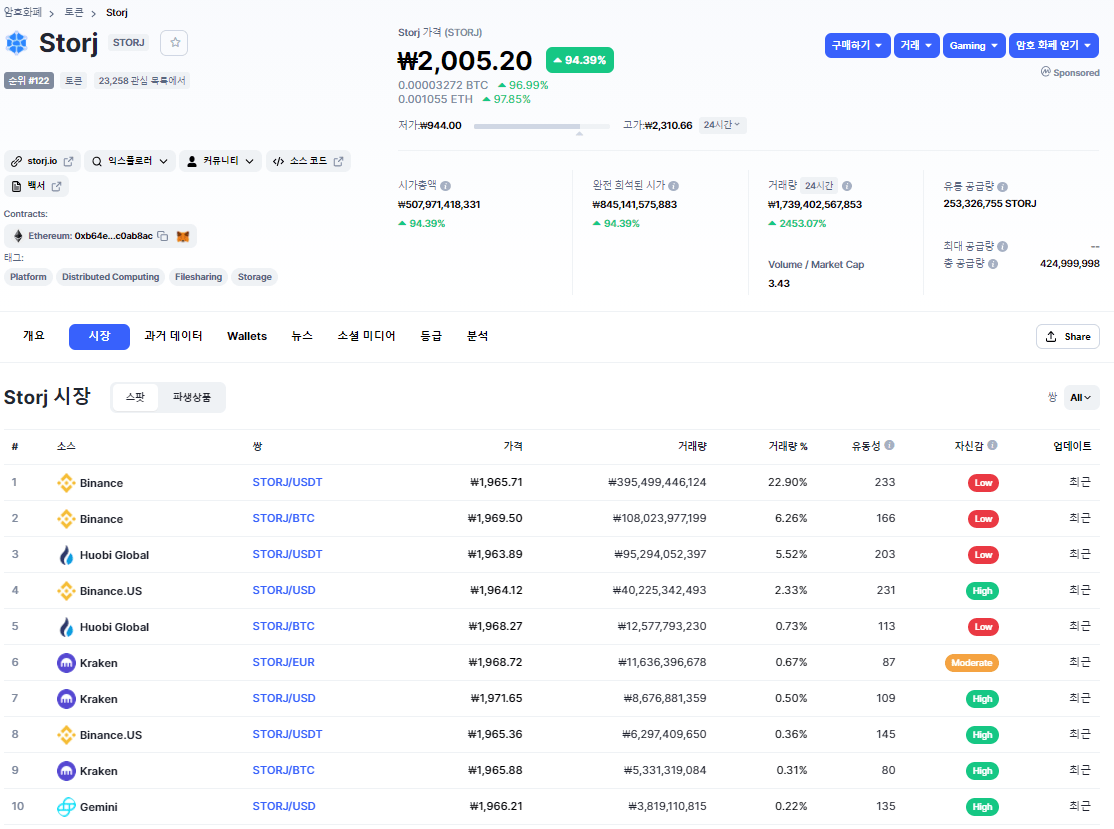The height and width of the screenshot is (829, 1114).
Task: Copy the Ethereum contract address
Action: (163, 236)
